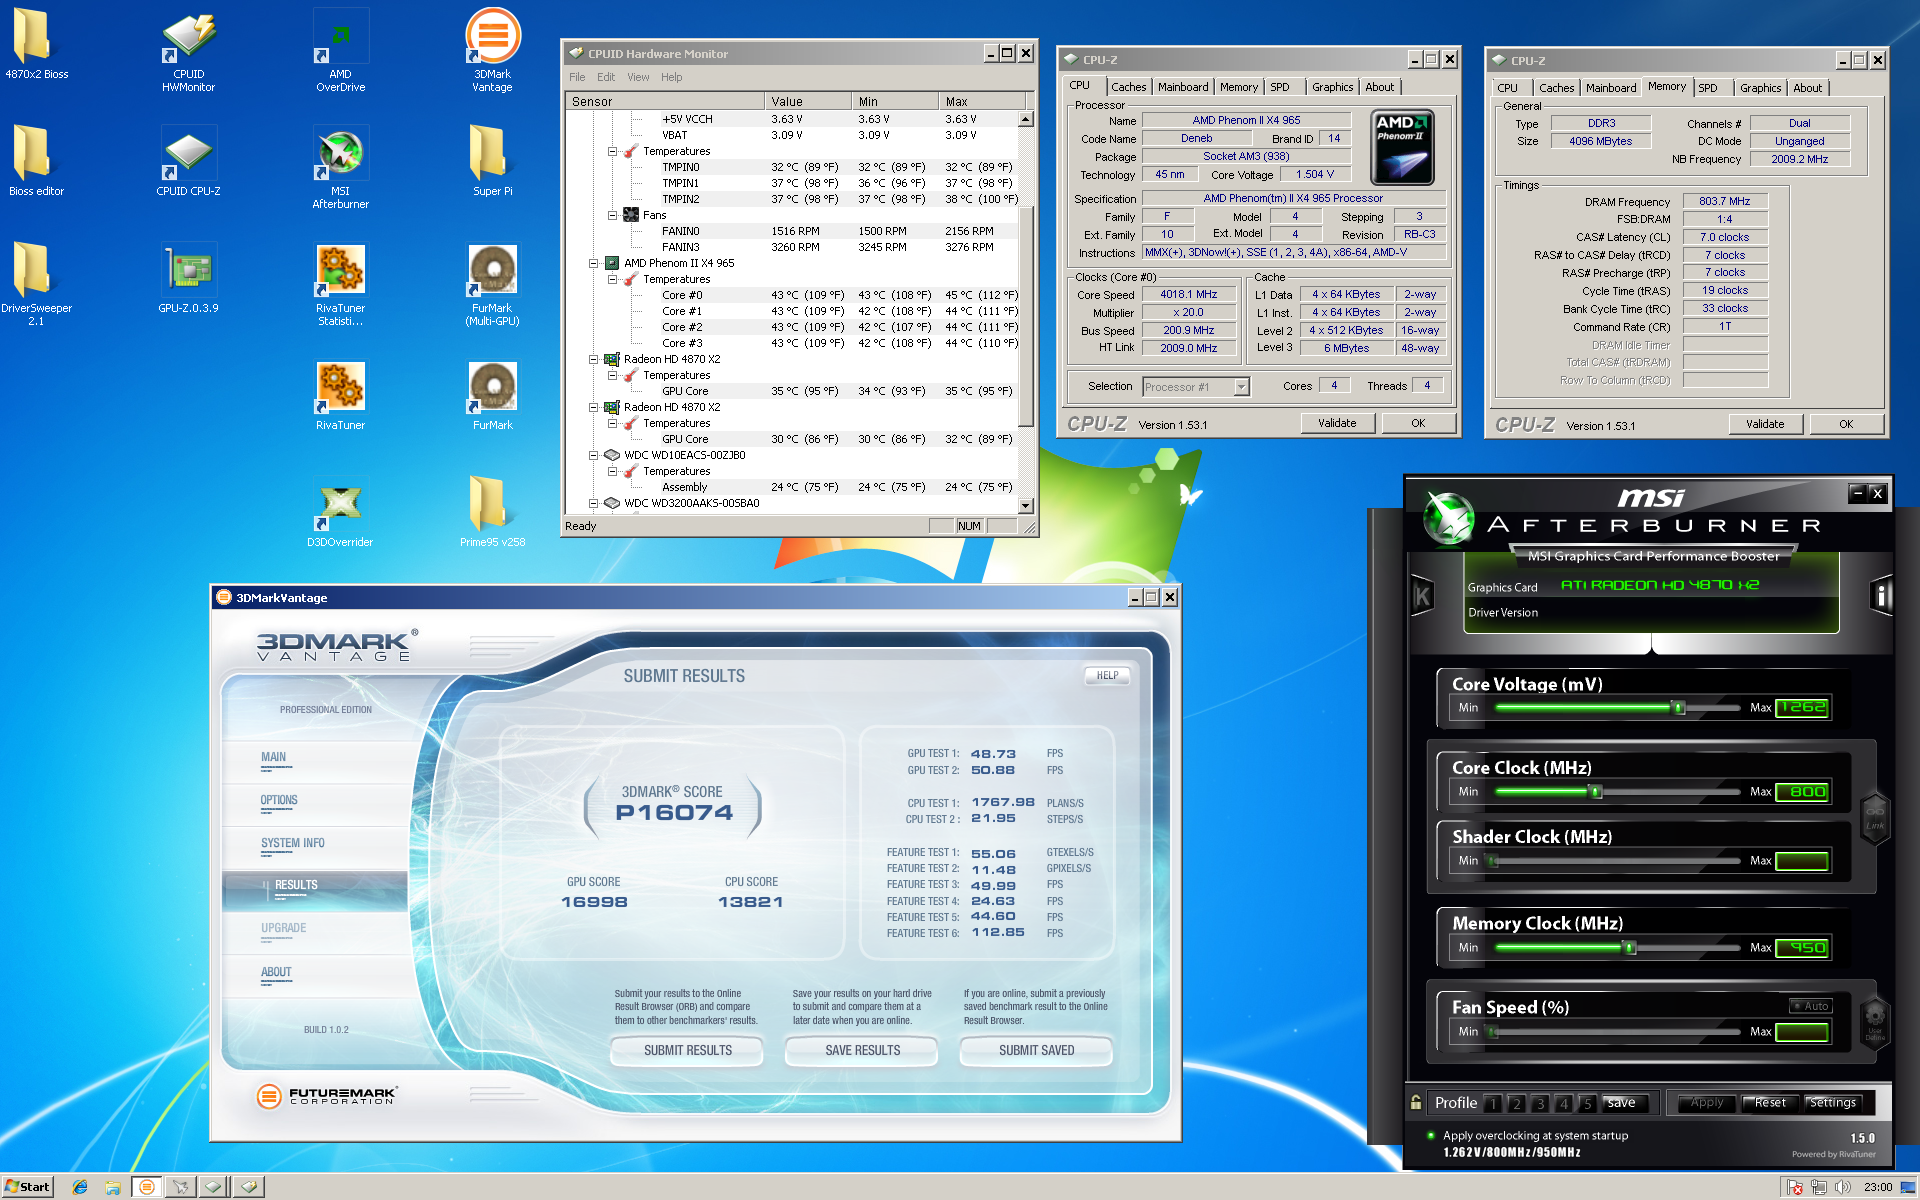
Task: Click the Internet Explorer icon in the taskbar
Action: [80, 1187]
